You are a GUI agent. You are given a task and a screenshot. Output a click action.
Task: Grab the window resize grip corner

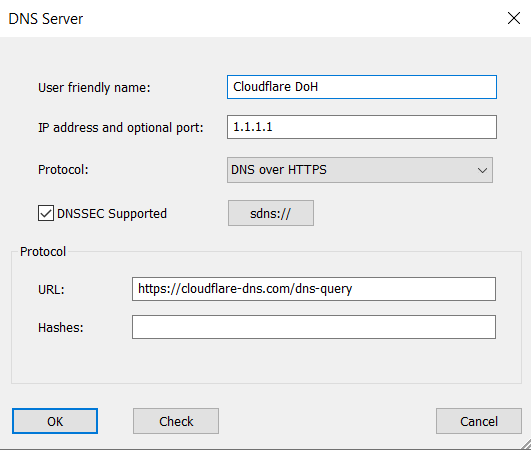tap(525, 444)
